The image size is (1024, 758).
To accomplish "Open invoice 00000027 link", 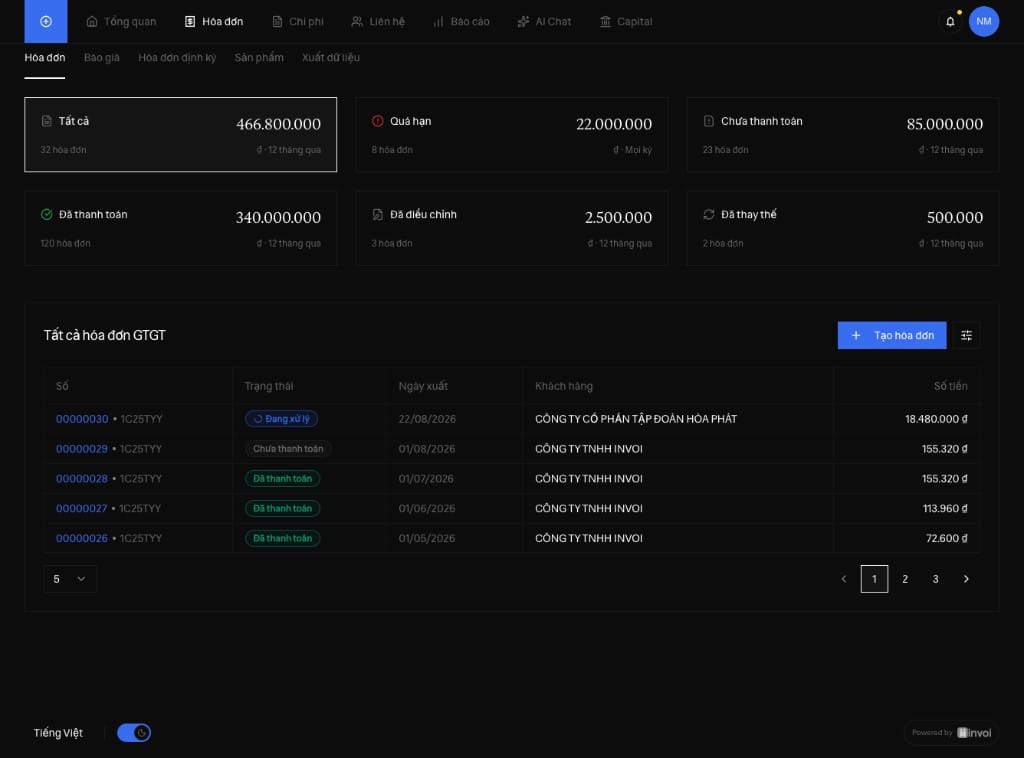I will (82, 509).
